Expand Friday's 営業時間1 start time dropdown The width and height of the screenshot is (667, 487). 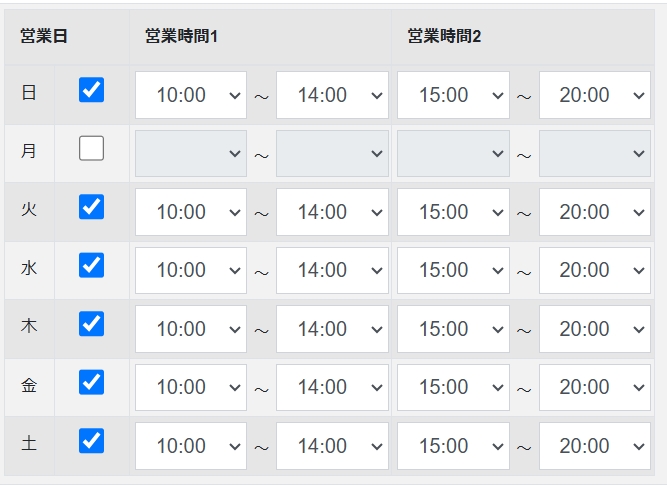point(191,387)
